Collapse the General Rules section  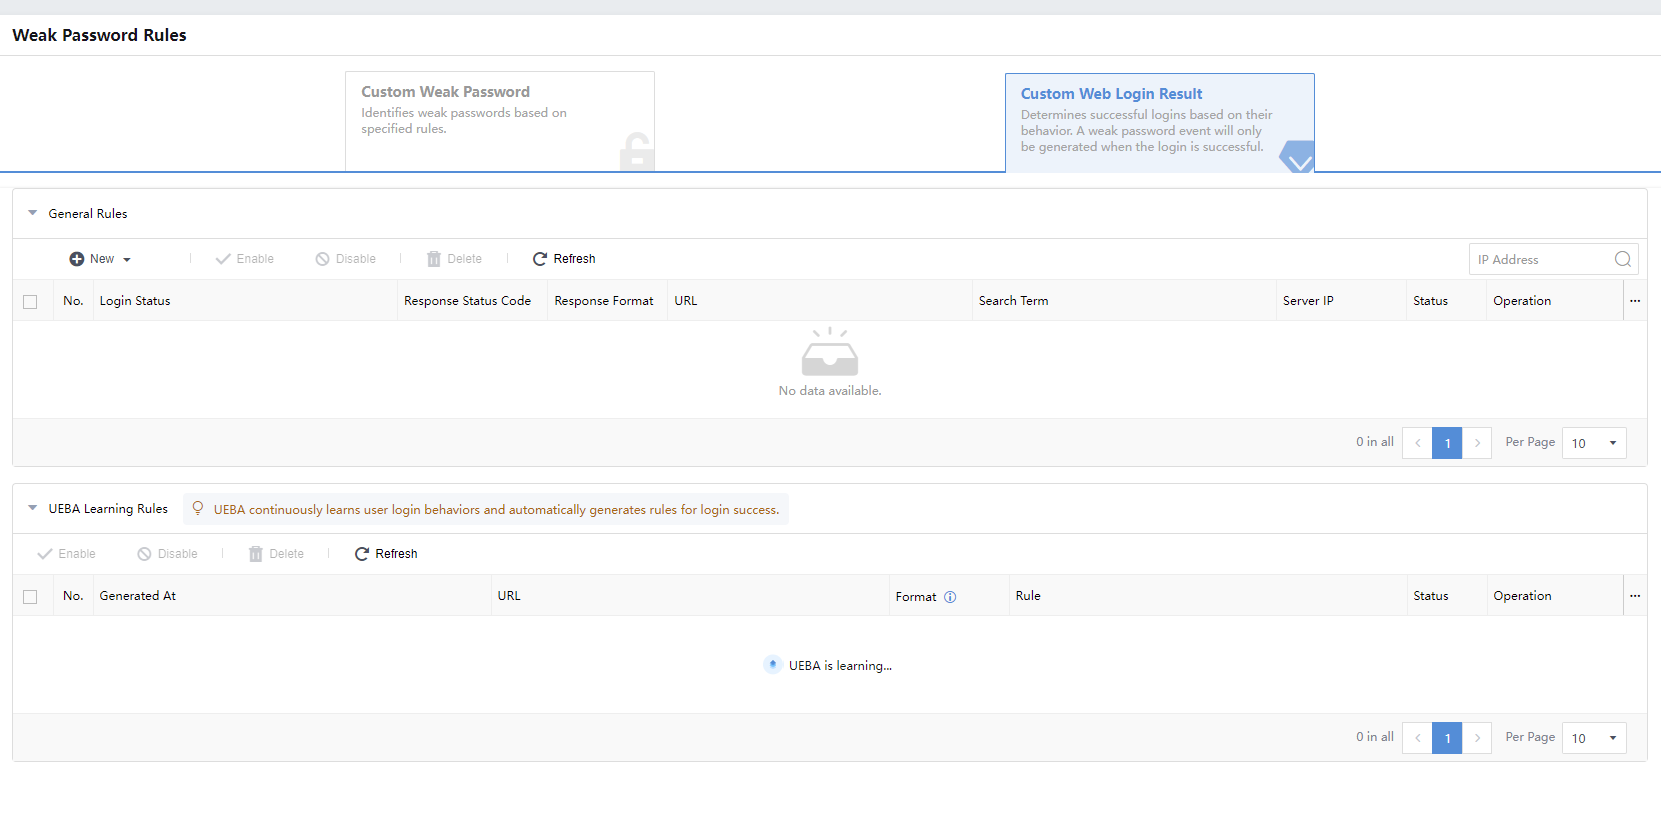tap(33, 213)
